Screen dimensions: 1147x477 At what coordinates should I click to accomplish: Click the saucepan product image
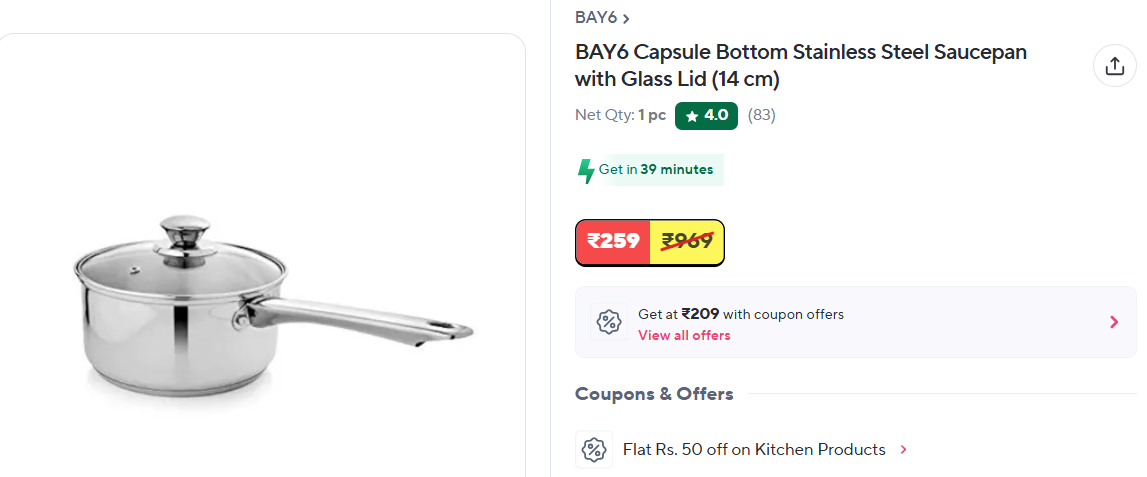(x=271, y=303)
